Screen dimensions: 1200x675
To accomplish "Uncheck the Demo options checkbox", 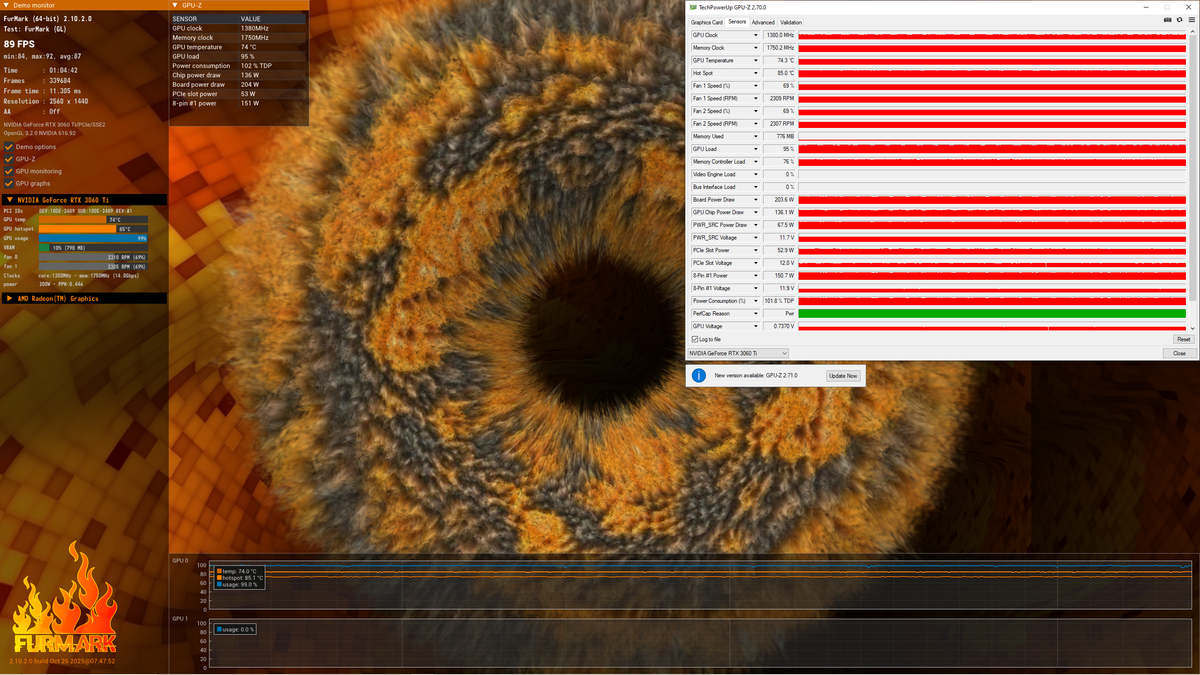I will click(x=9, y=147).
